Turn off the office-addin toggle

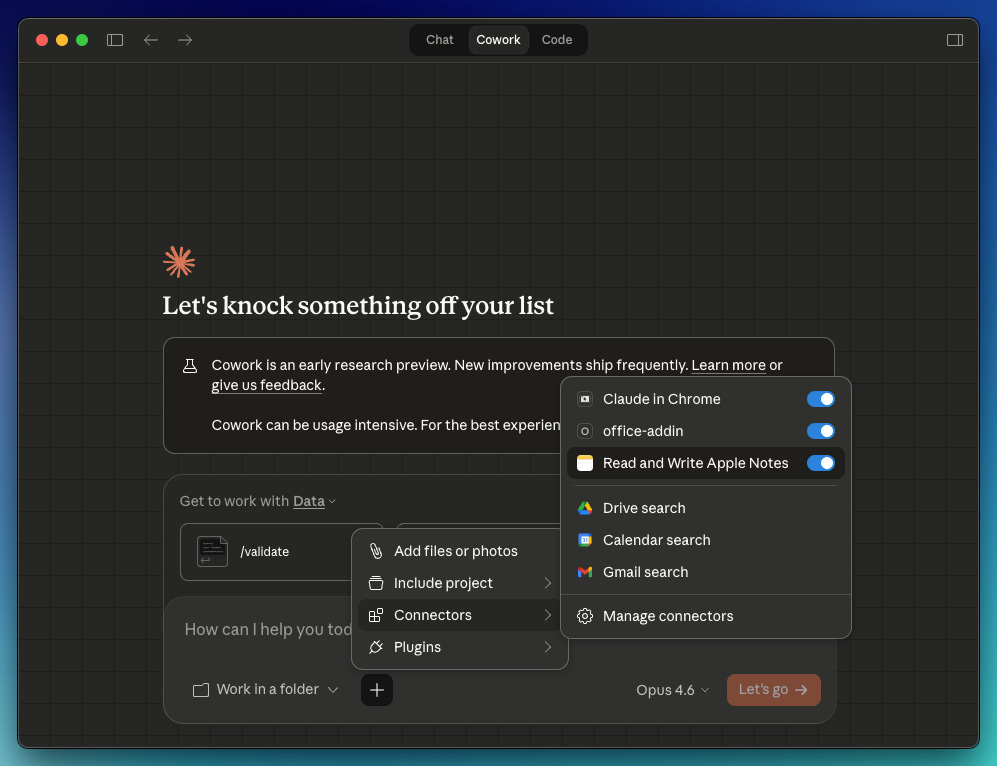click(820, 431)
